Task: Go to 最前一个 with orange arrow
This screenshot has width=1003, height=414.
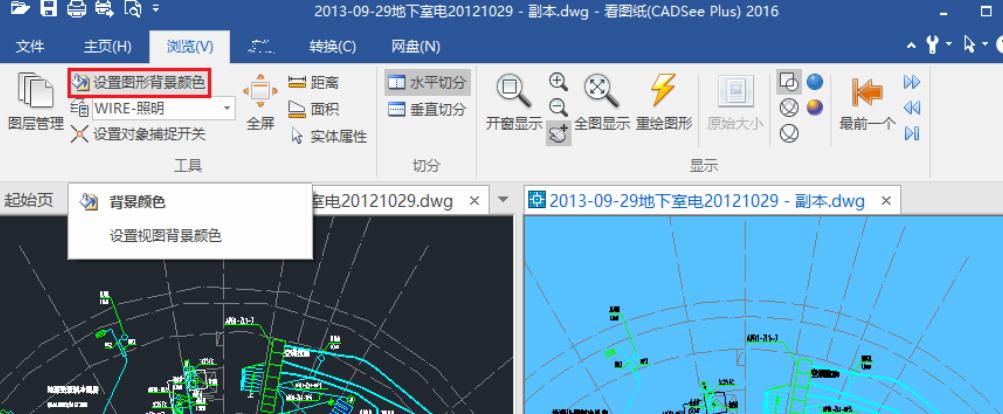Action: tap(867, 101)
